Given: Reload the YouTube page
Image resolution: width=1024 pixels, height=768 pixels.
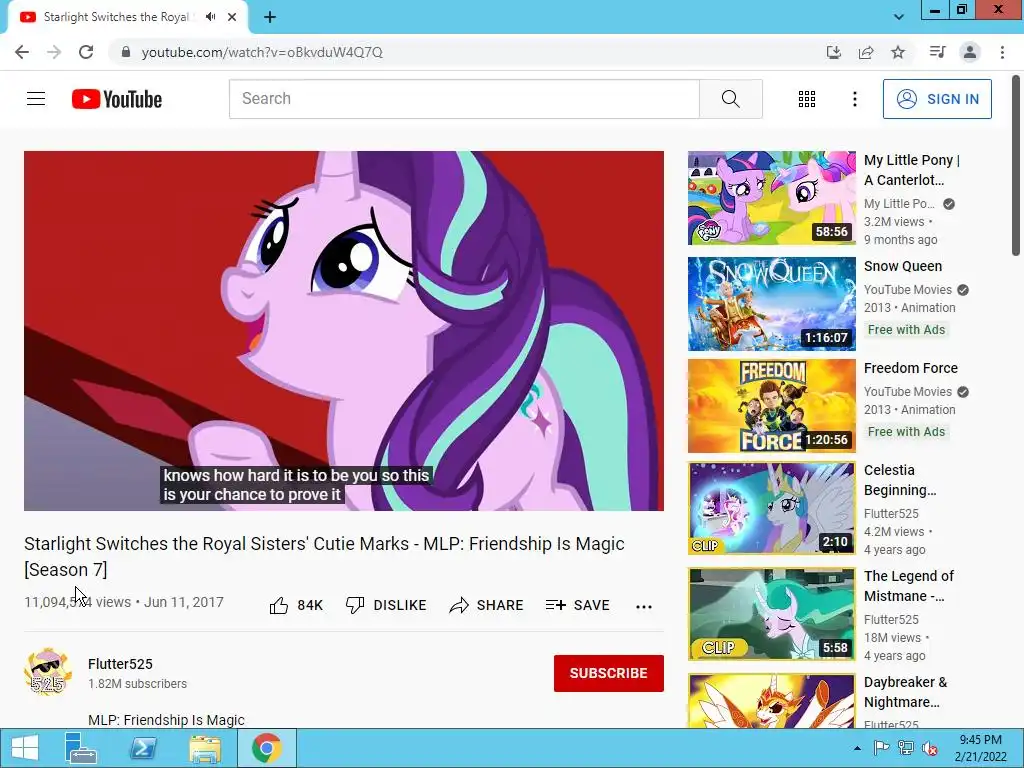Looking at the screenshot, I should 86,52.
